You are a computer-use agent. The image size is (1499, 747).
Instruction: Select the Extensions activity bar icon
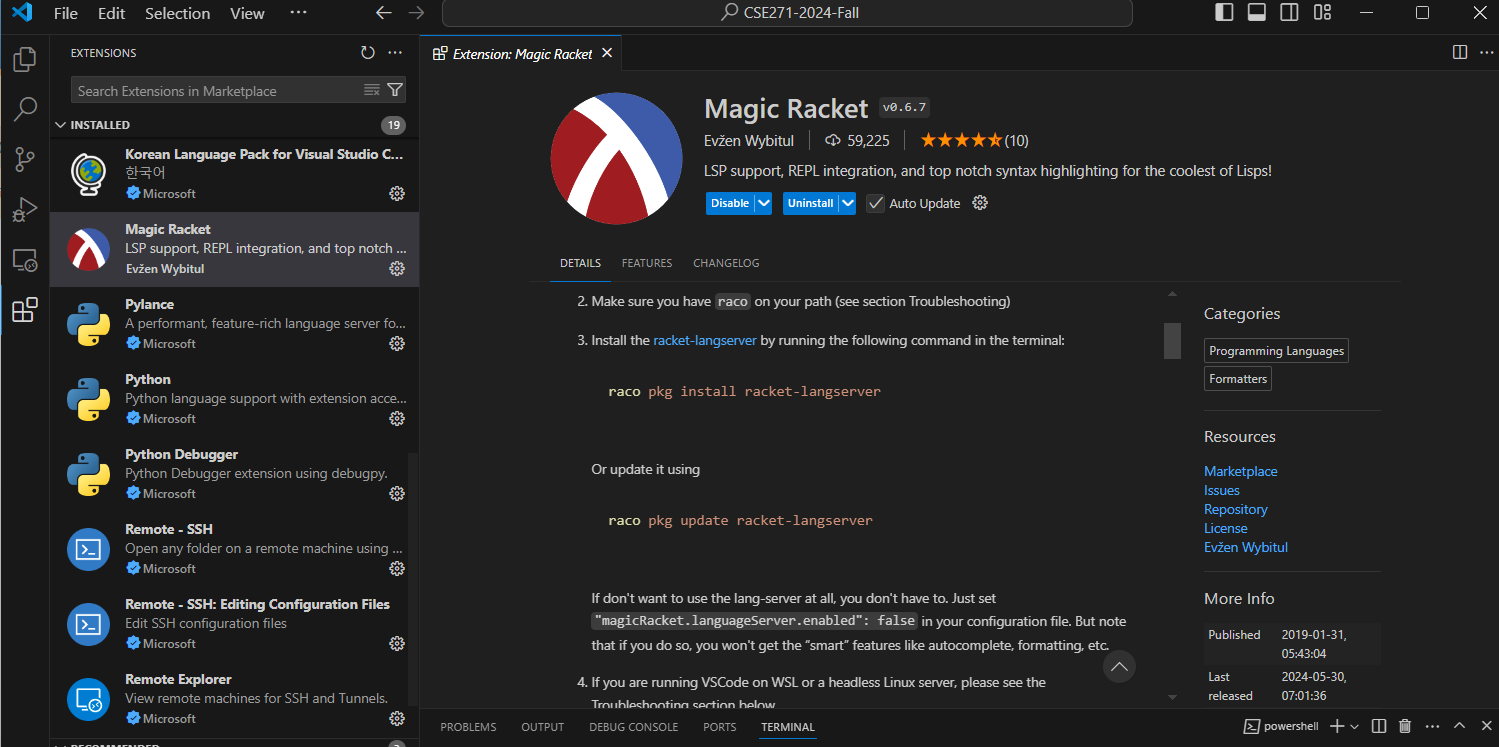(25, 310)
